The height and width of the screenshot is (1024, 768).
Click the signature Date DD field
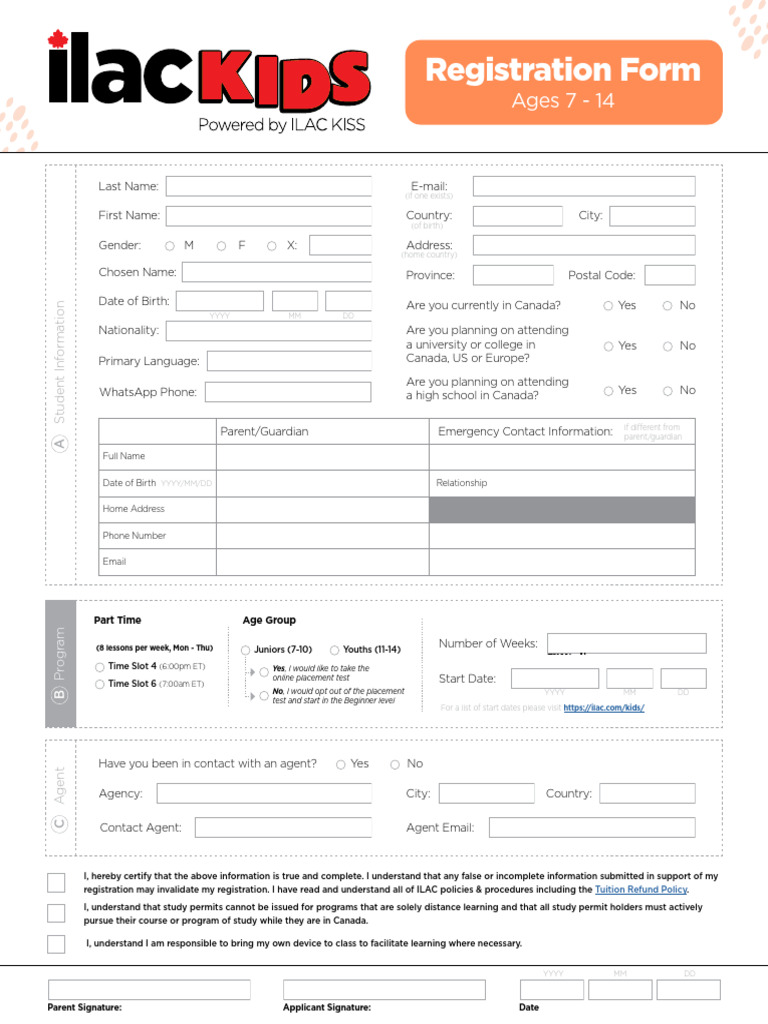point(688,989)
